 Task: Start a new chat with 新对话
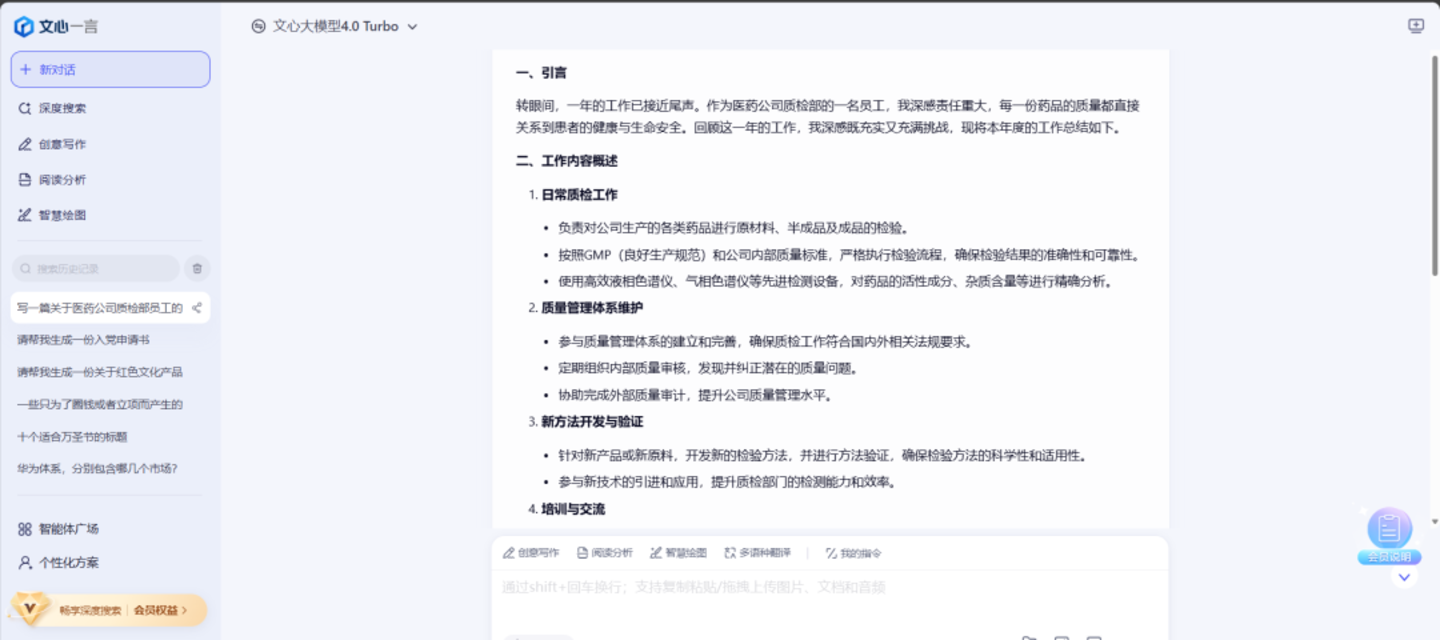110,70
